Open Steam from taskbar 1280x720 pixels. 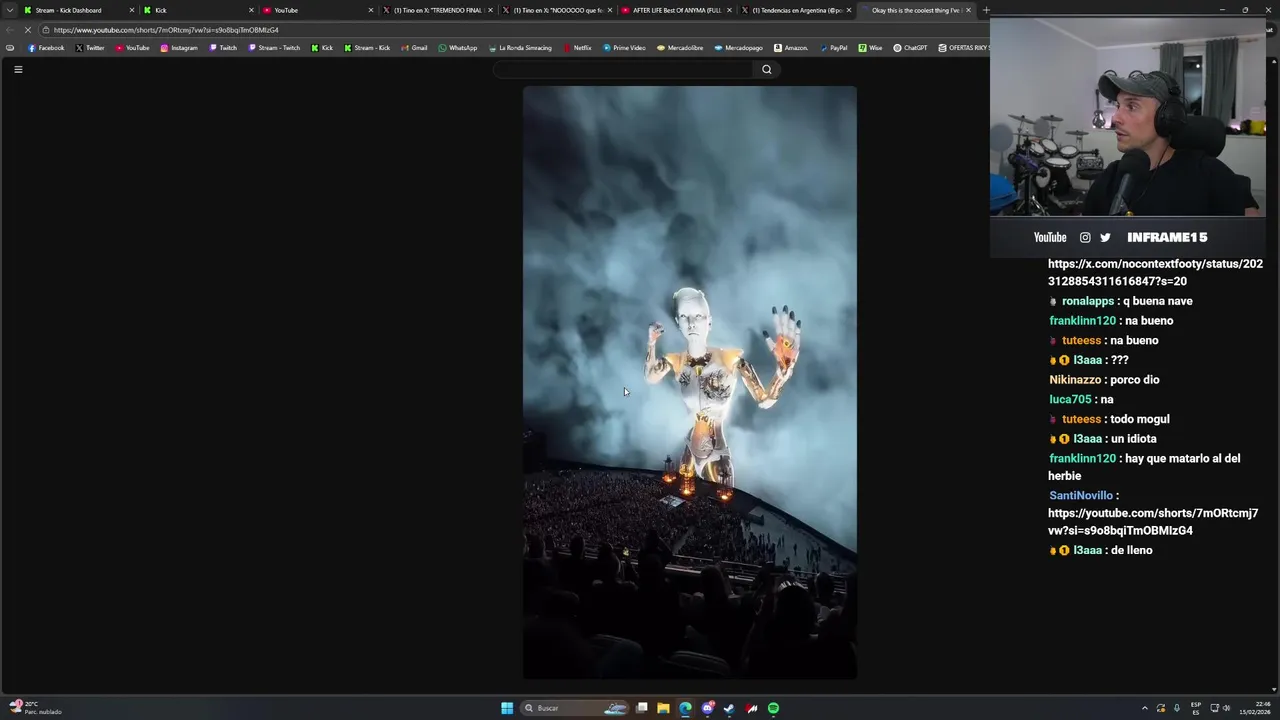pos(729,708)
